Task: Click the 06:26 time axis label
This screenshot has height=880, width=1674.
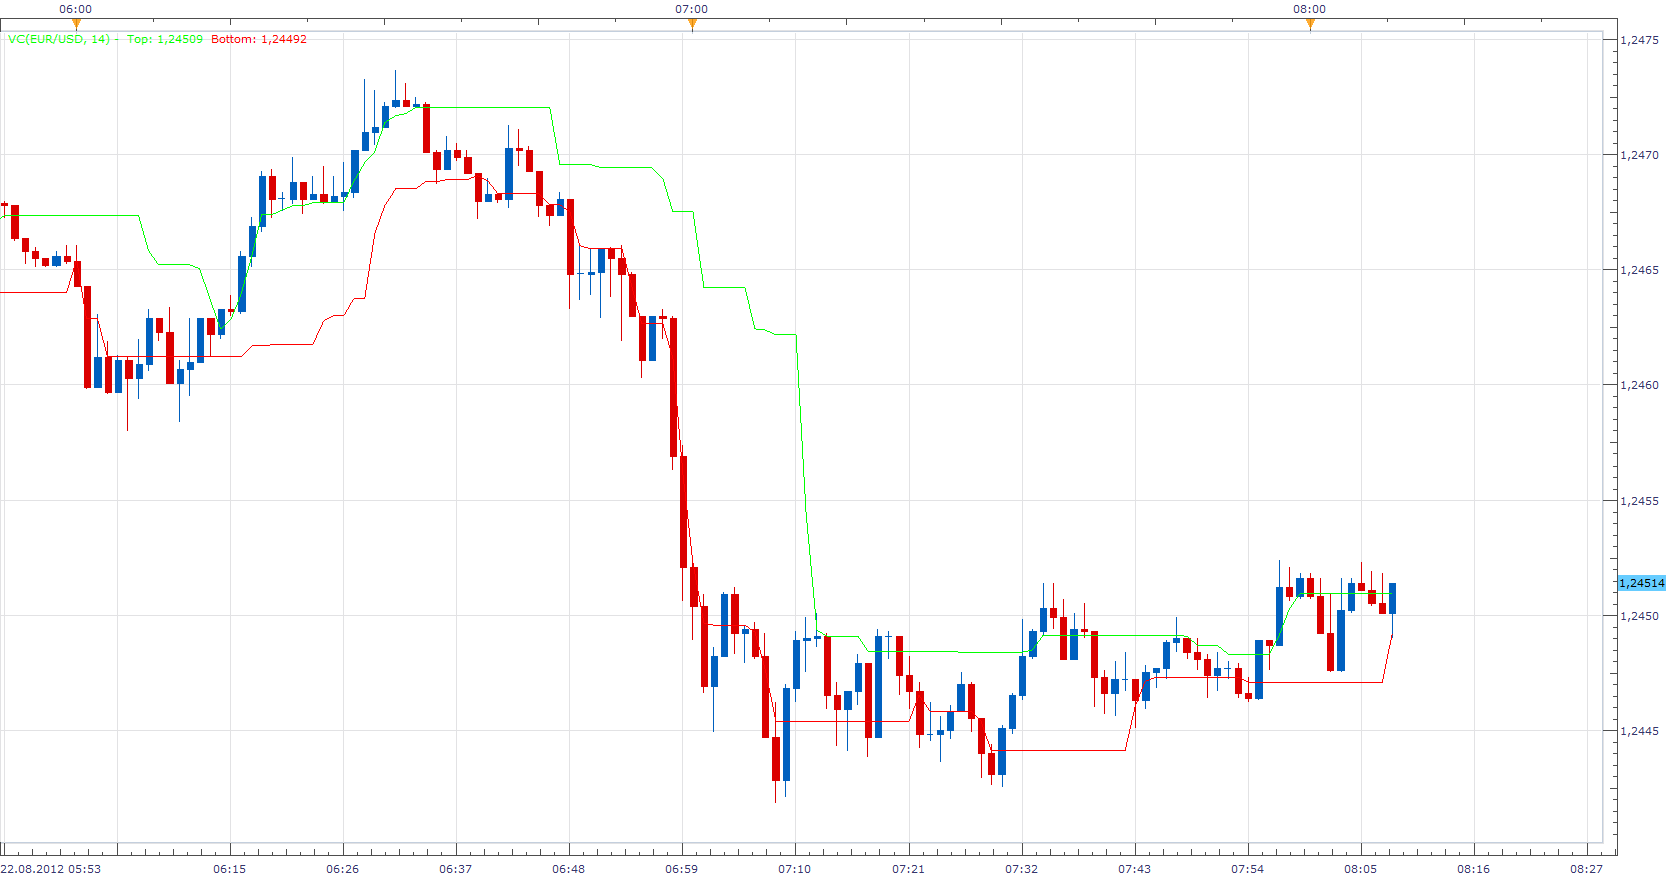Action: 342,869
